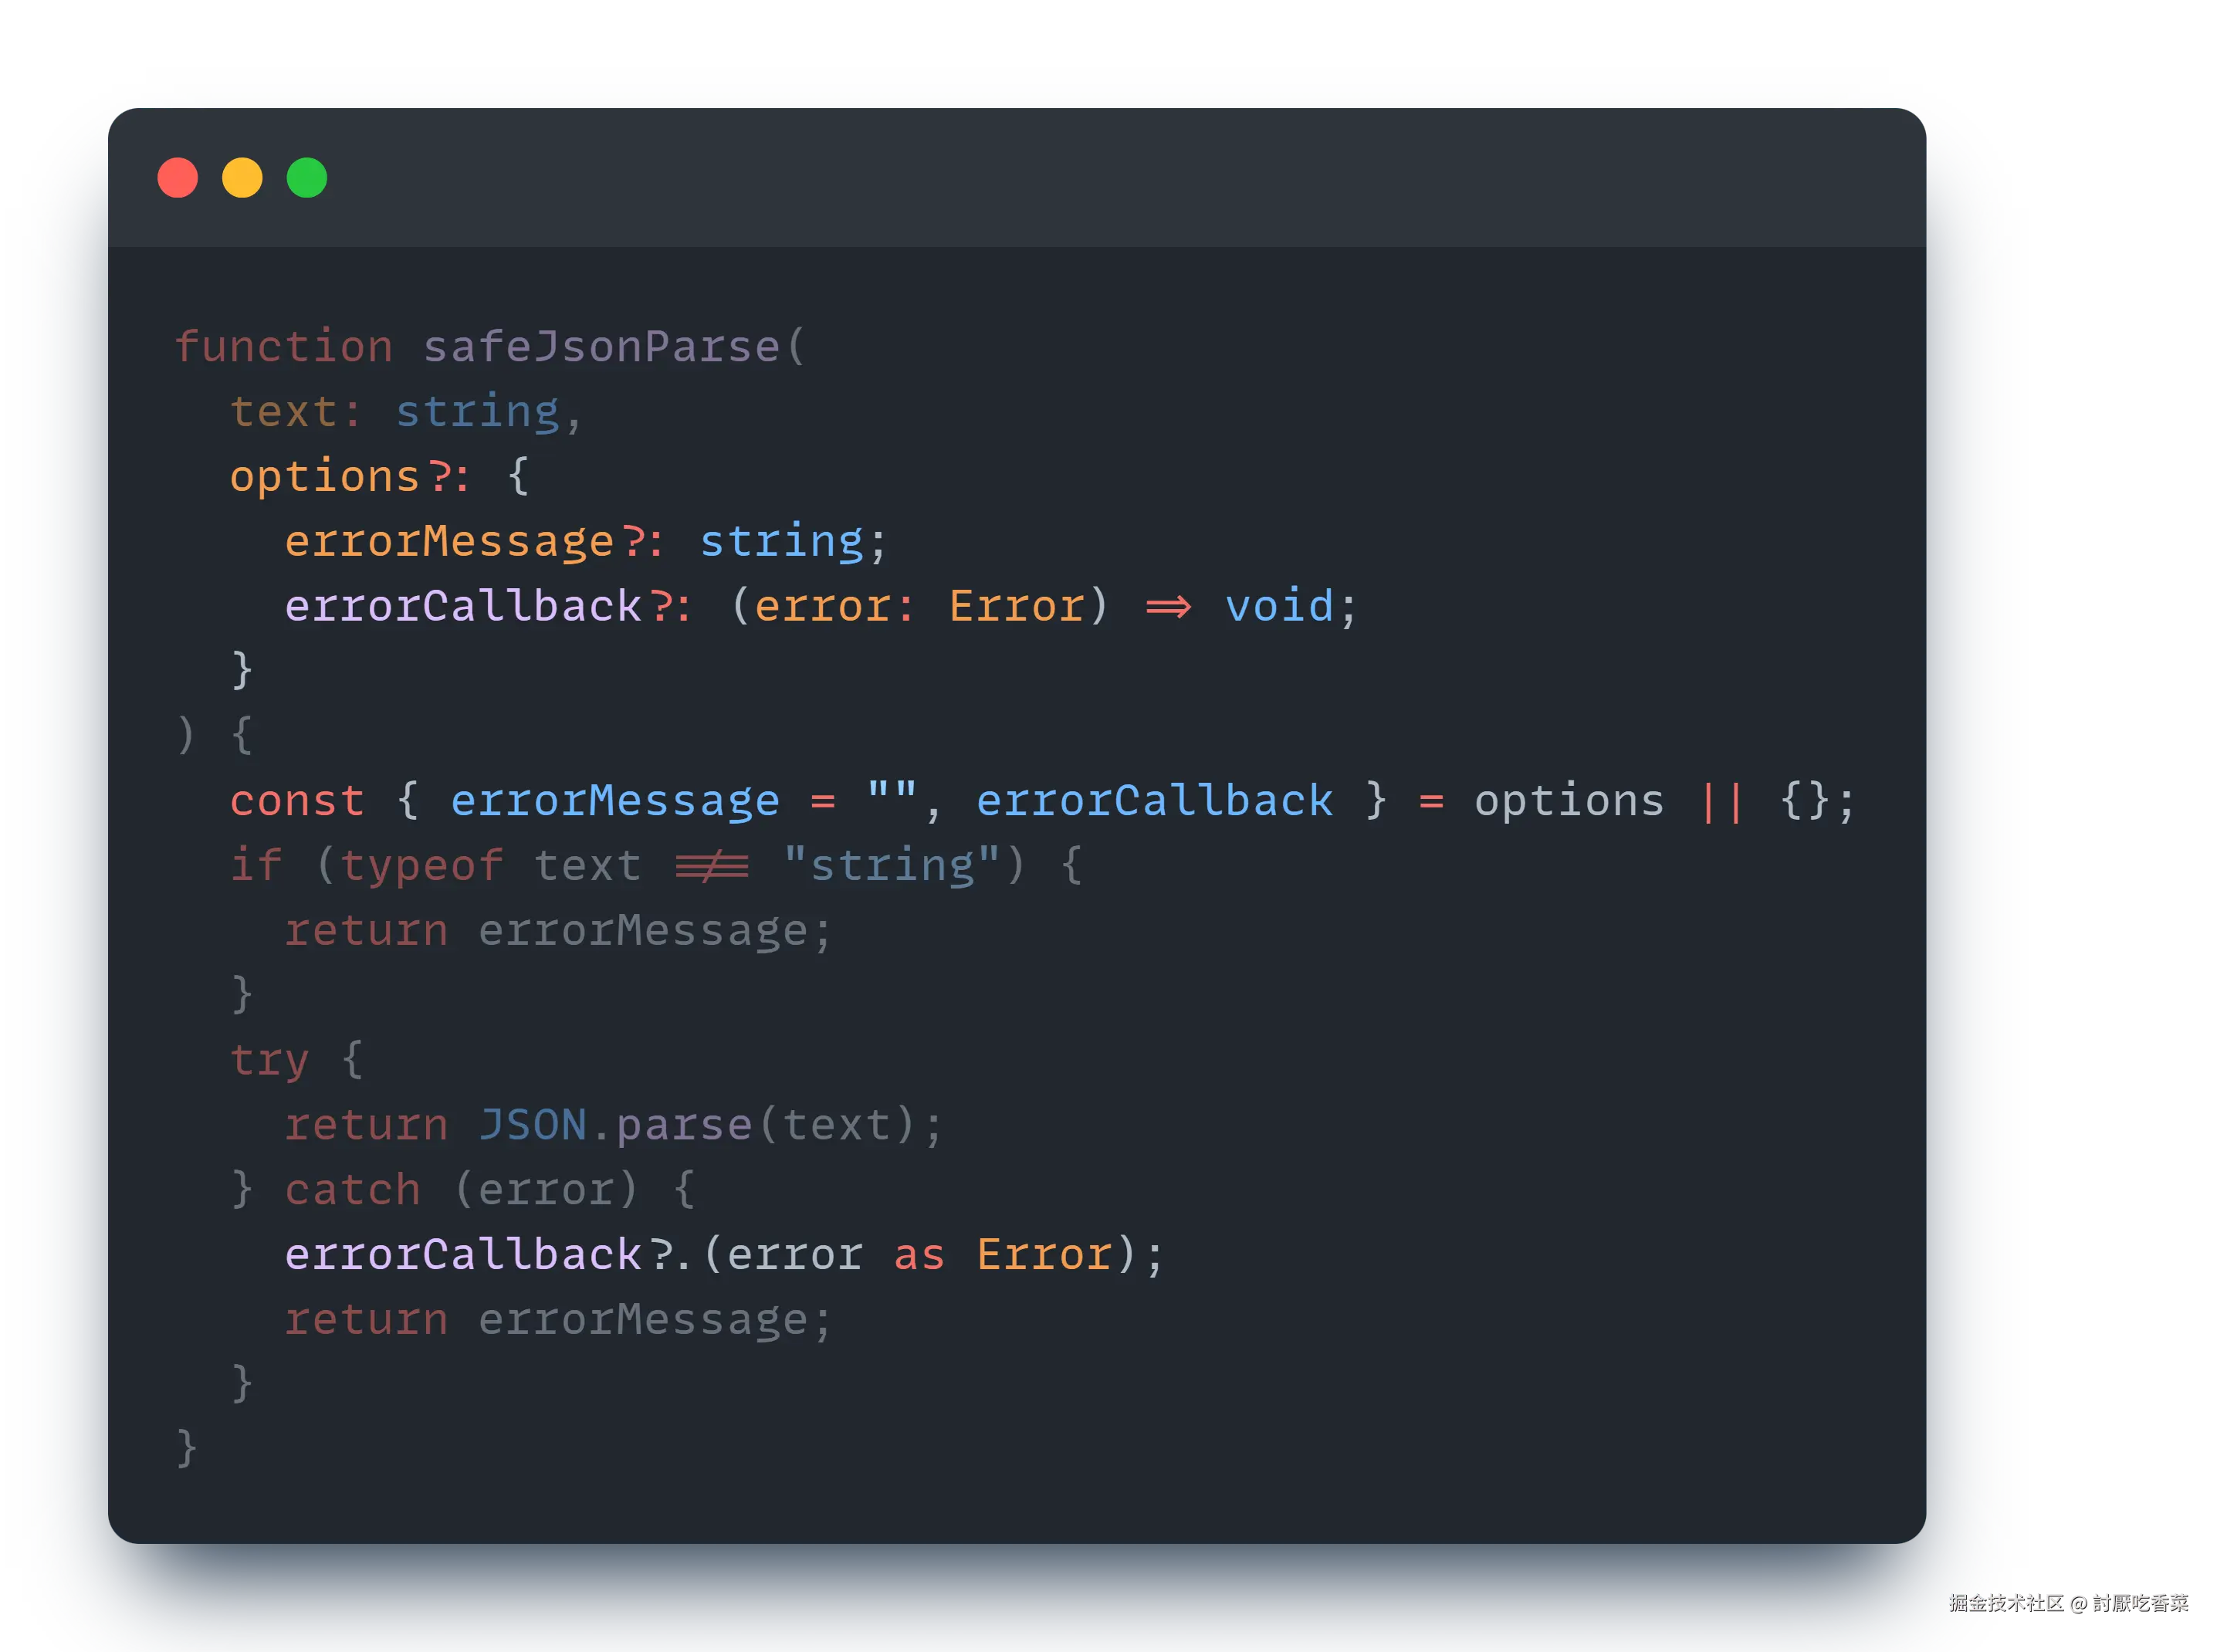Click the safeJsonParse function name
Viewport: 2227px width, 1652px height.
[601, 346]
